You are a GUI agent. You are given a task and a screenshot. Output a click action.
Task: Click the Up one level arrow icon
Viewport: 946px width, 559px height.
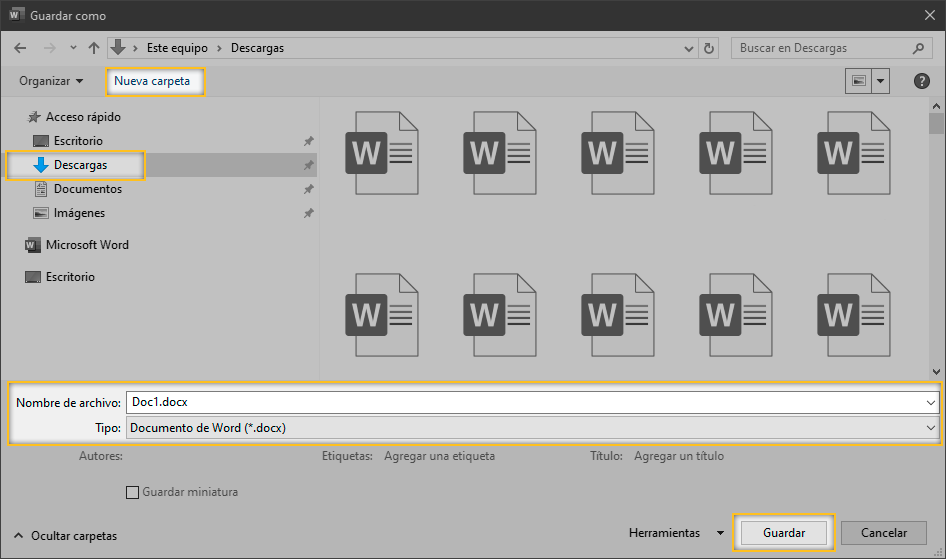pyautogui.click(x=94, y=48)
